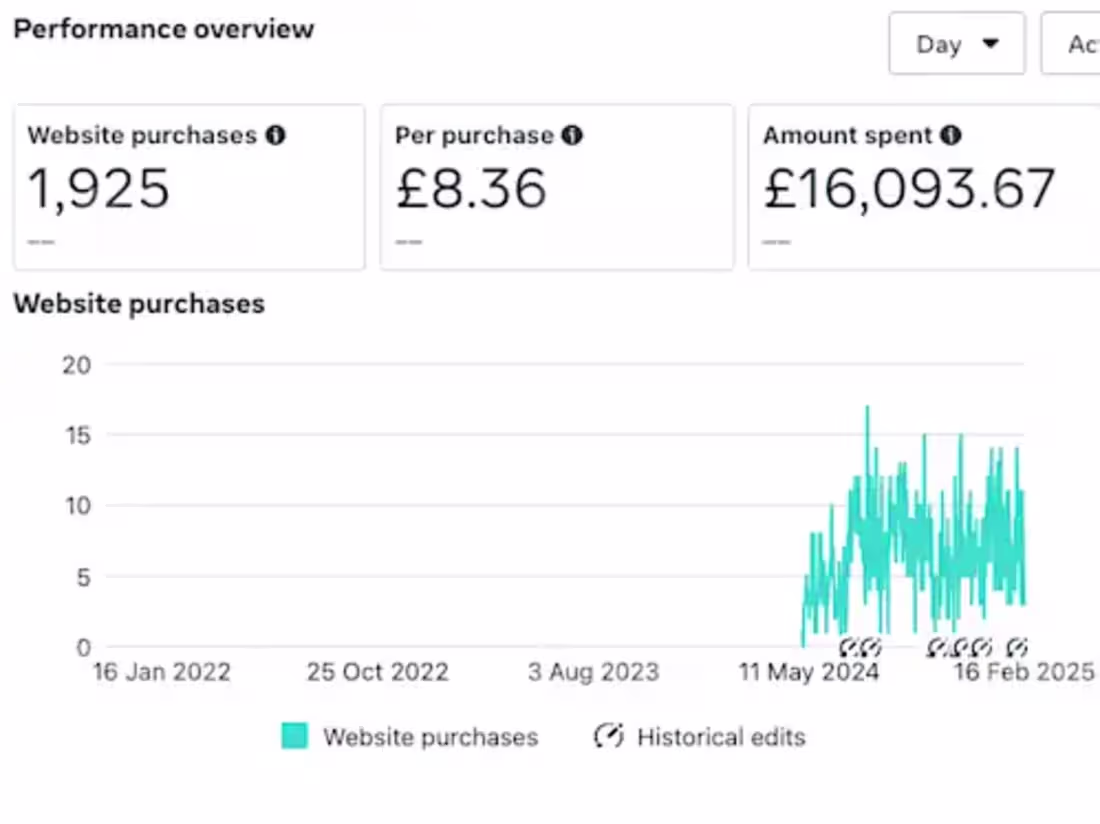1100x824 pixels.
Task: Open info tooltip for Website purchases metric
Action: 276,135
